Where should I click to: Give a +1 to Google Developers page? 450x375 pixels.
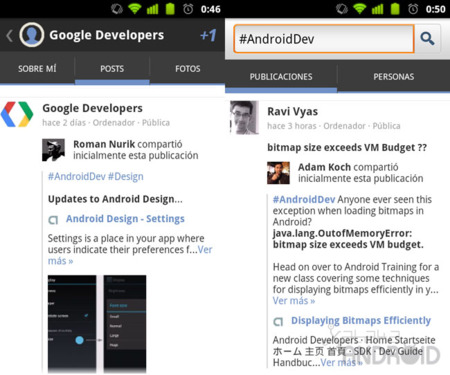[x=208, y=35]
